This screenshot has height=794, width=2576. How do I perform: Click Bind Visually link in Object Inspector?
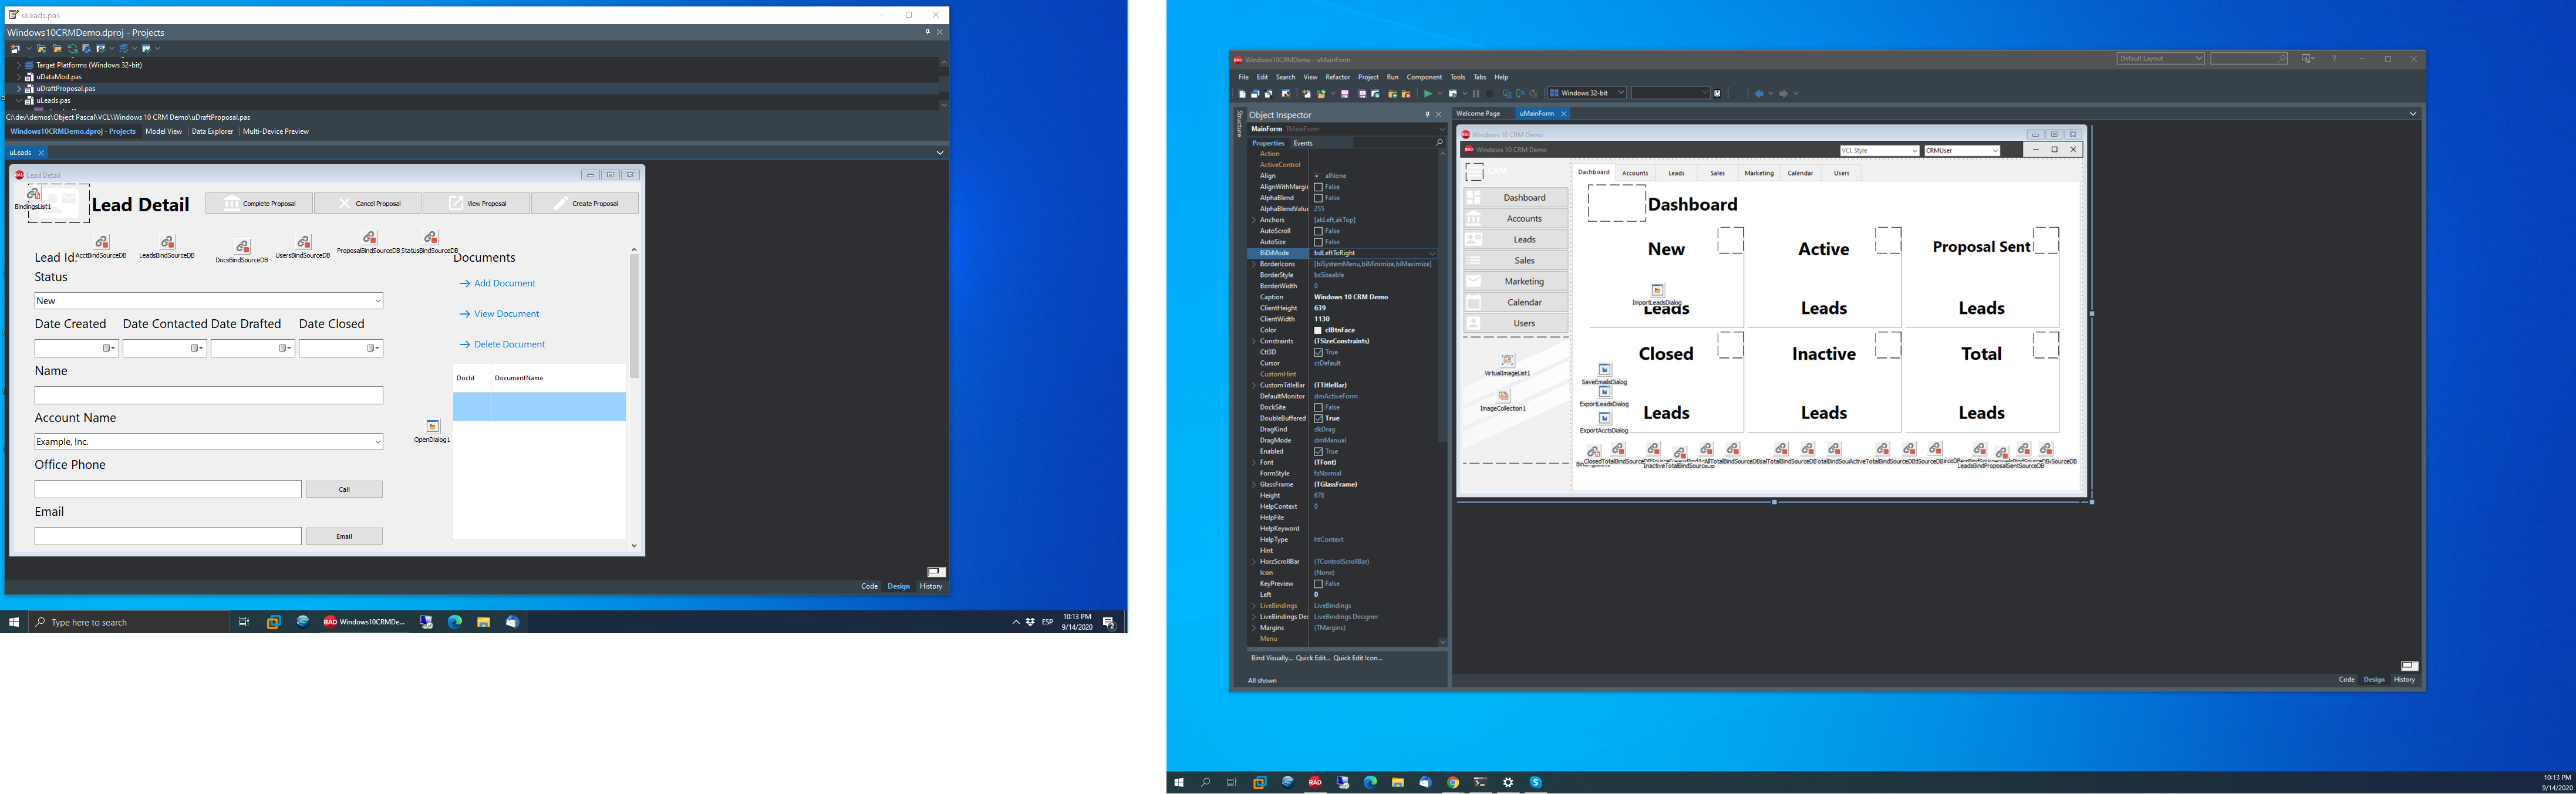point(1271,658)
